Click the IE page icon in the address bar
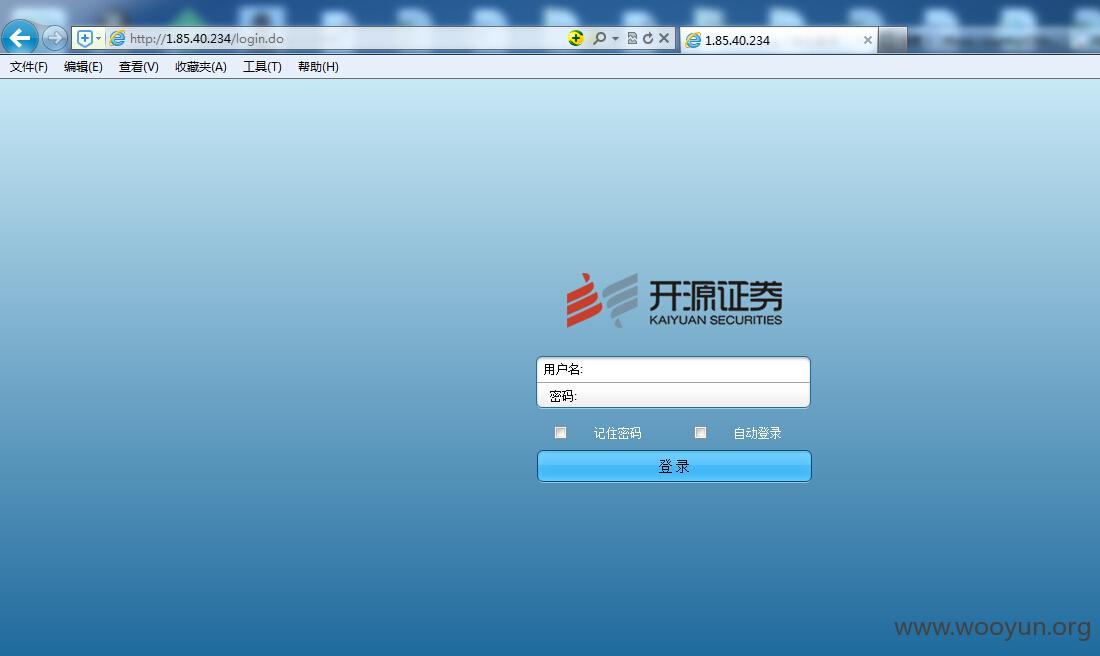Viewport: 1100px width, 656px height. 117,39
